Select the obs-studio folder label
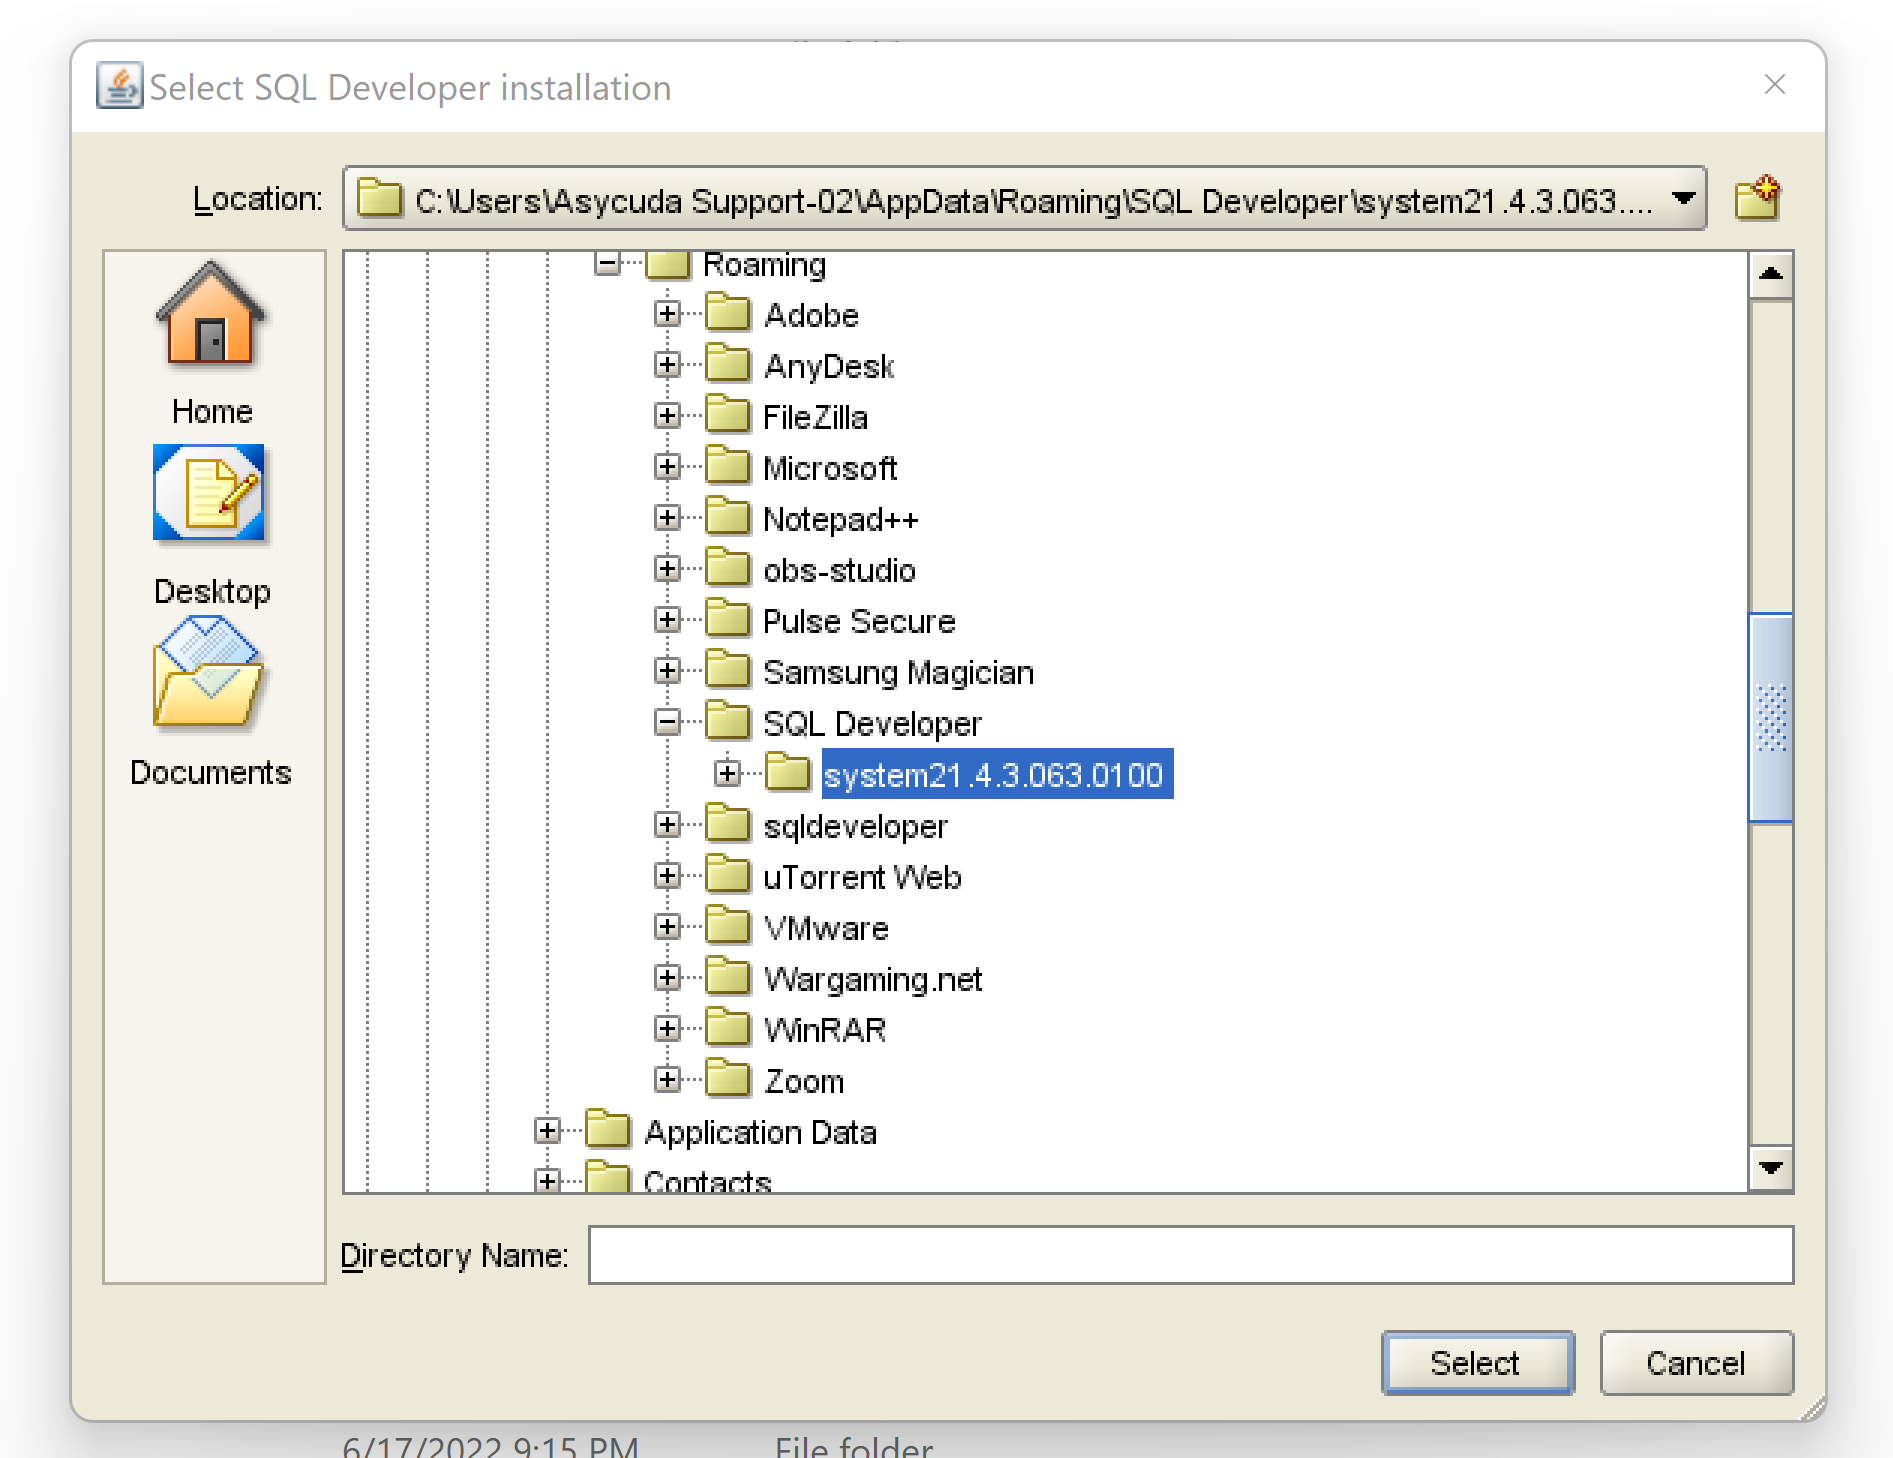 coord(839,570)
